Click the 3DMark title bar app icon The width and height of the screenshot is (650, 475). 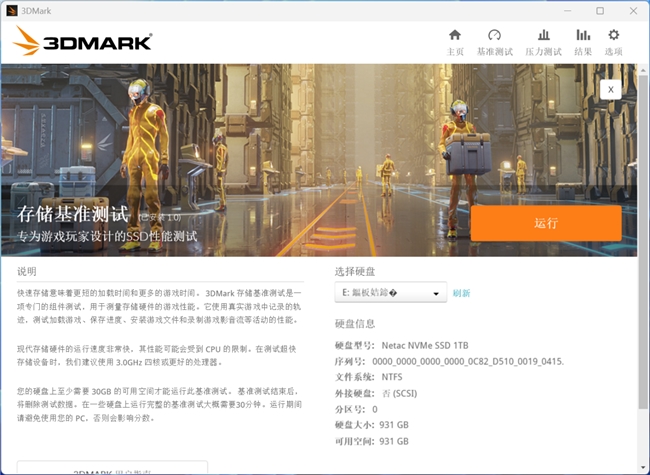click(12, 11)
